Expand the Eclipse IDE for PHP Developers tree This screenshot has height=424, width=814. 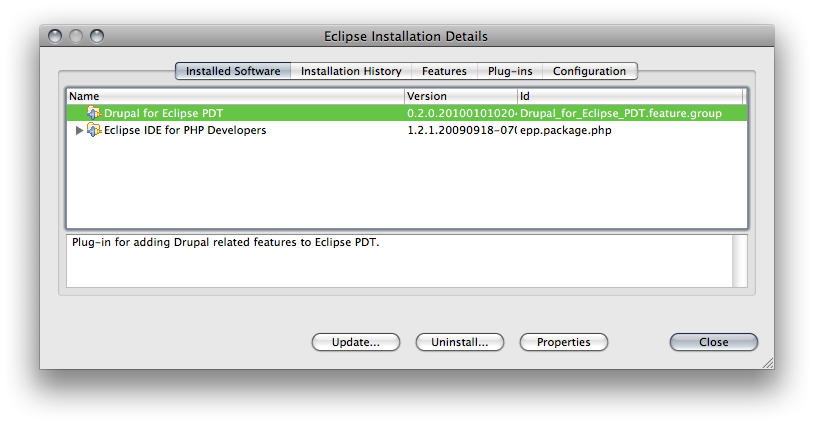tap(79, 130)
